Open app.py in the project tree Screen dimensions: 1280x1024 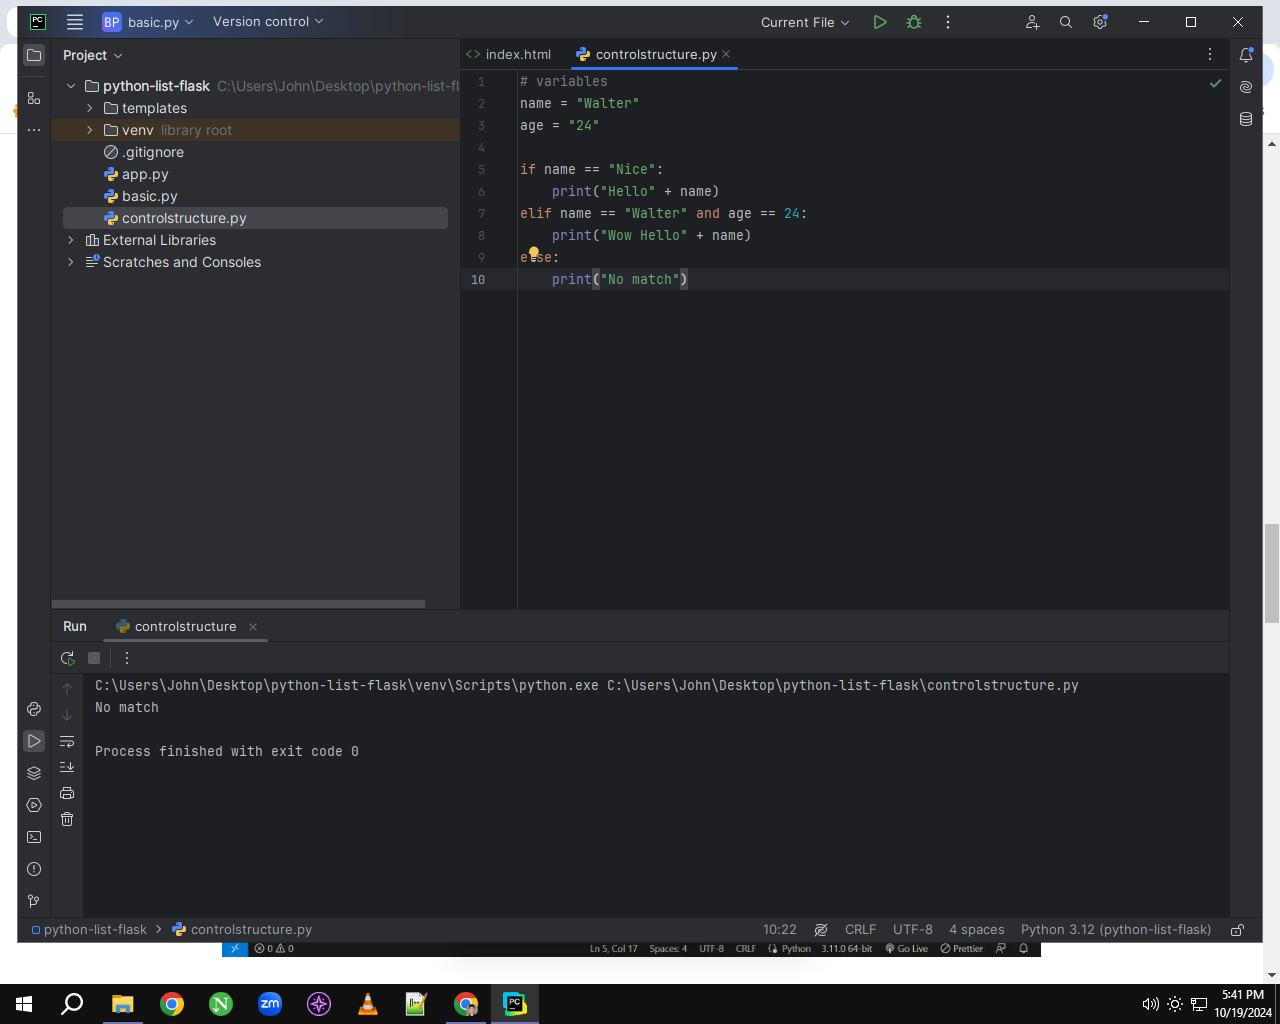coord(145,174)
